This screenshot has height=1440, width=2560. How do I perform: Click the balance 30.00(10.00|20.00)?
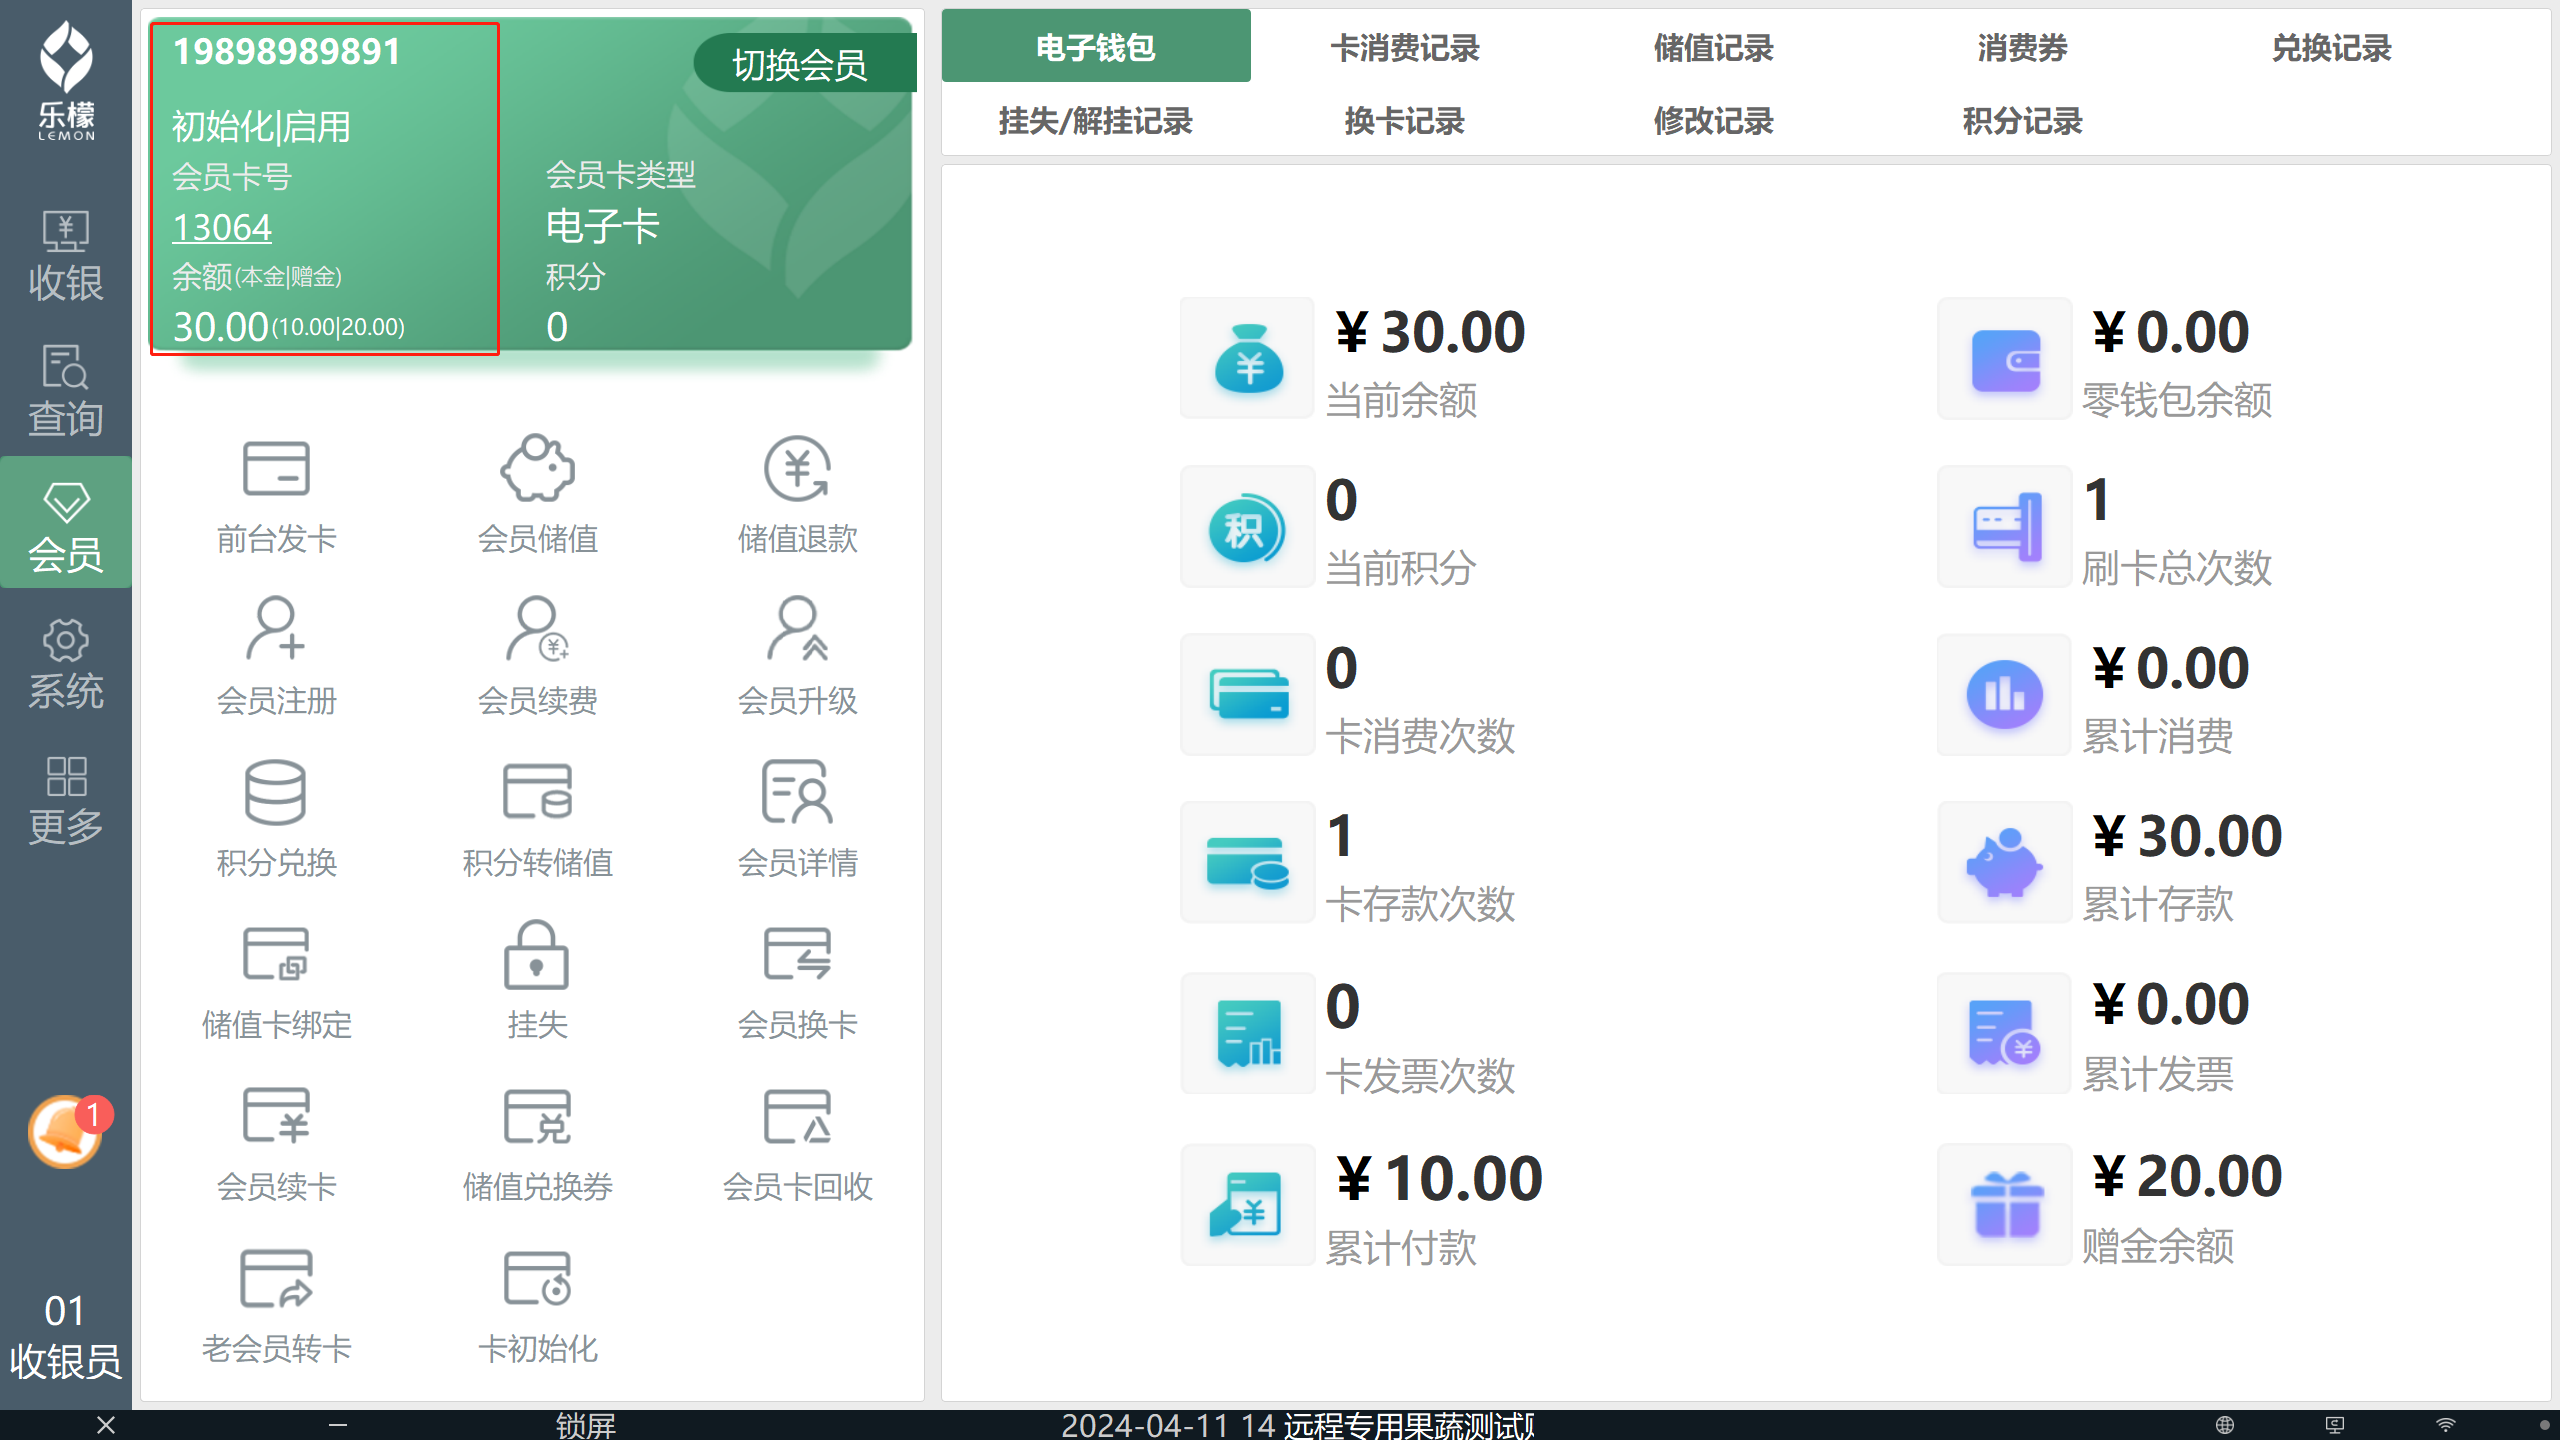(289, 327)
